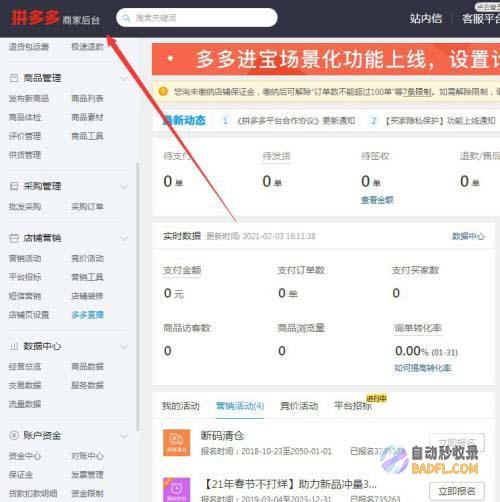The image size is (500, 502).
Task: Click the Pinduoduo 拼多多 logo
Action: coord(35,17)
